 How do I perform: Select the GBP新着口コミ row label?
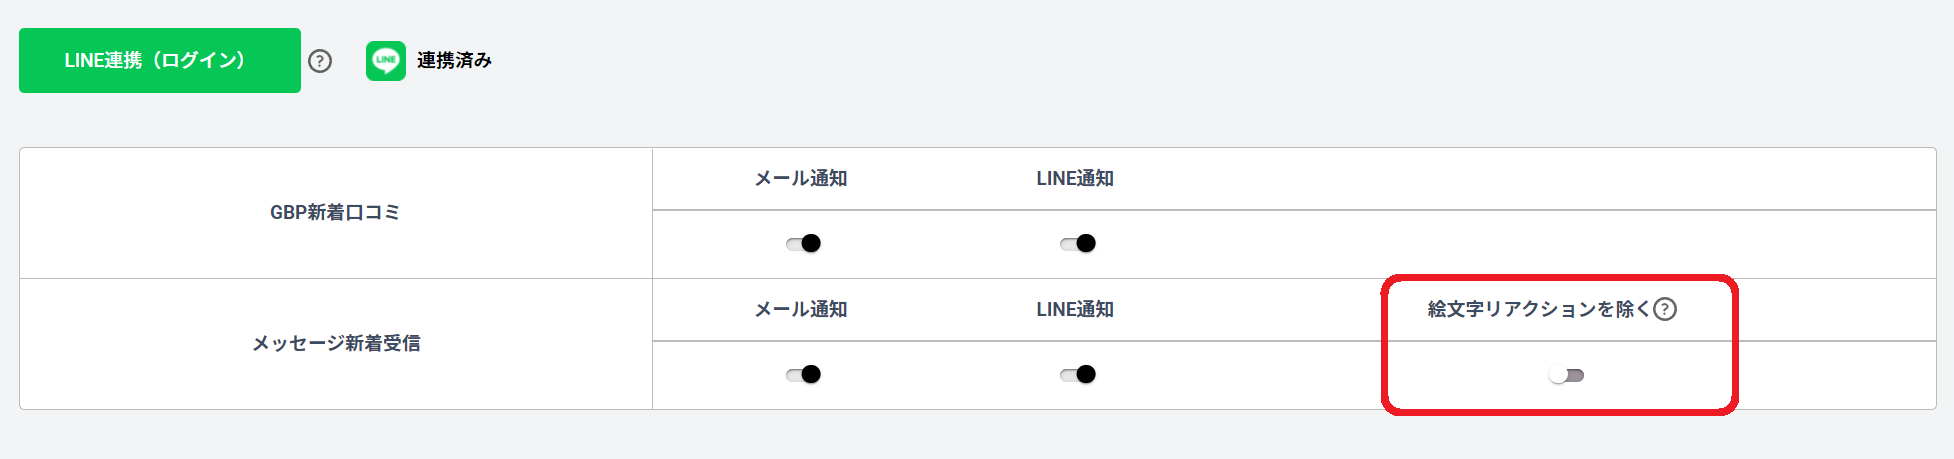pyautogui.click(x=335, y=212)
